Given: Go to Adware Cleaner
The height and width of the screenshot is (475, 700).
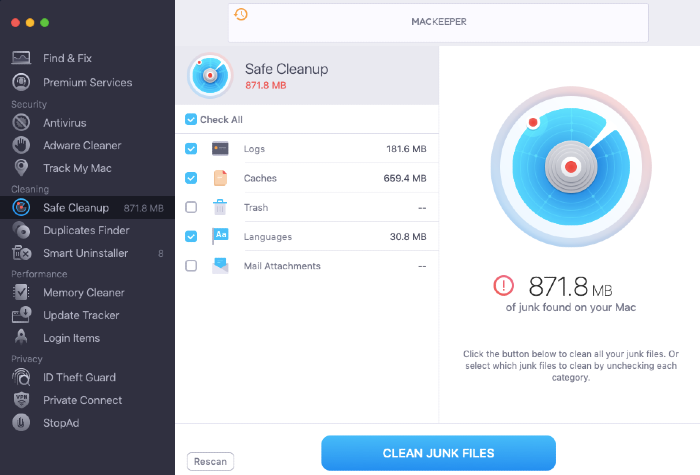Looking at the screenshot, I should [x=82, y=145].
